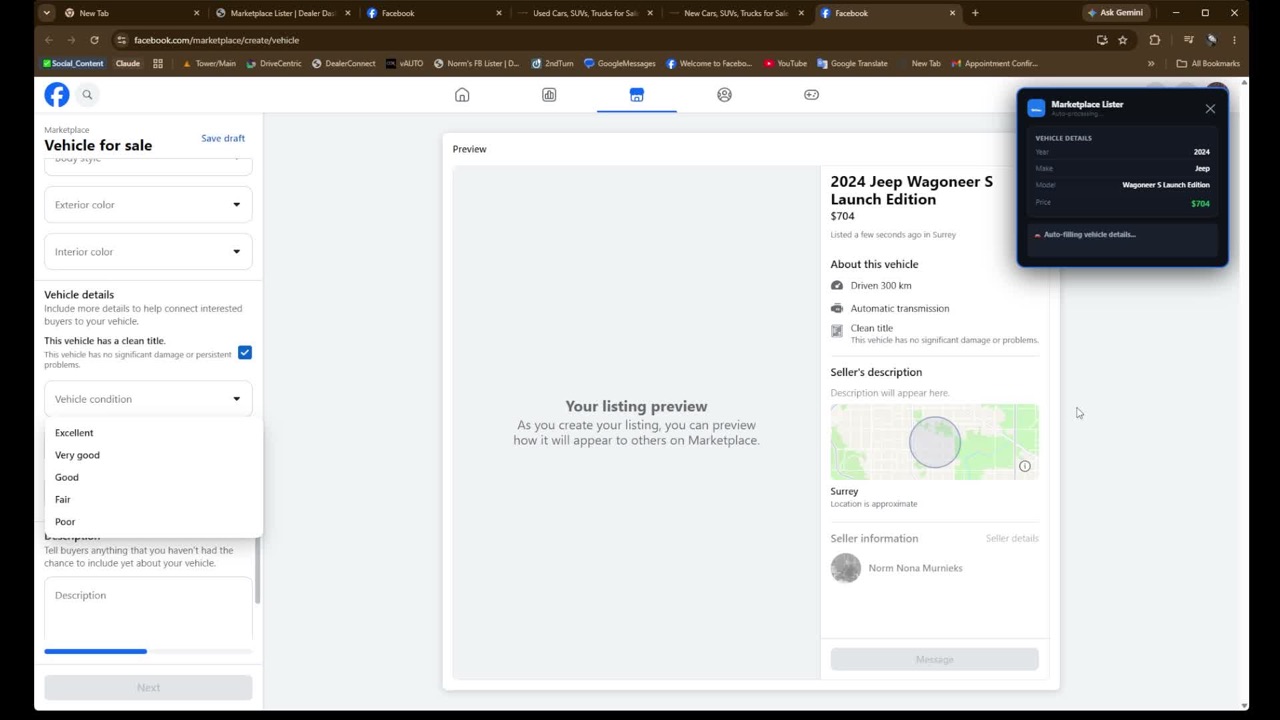Open a new browser tab with plus

pos(975,13)
